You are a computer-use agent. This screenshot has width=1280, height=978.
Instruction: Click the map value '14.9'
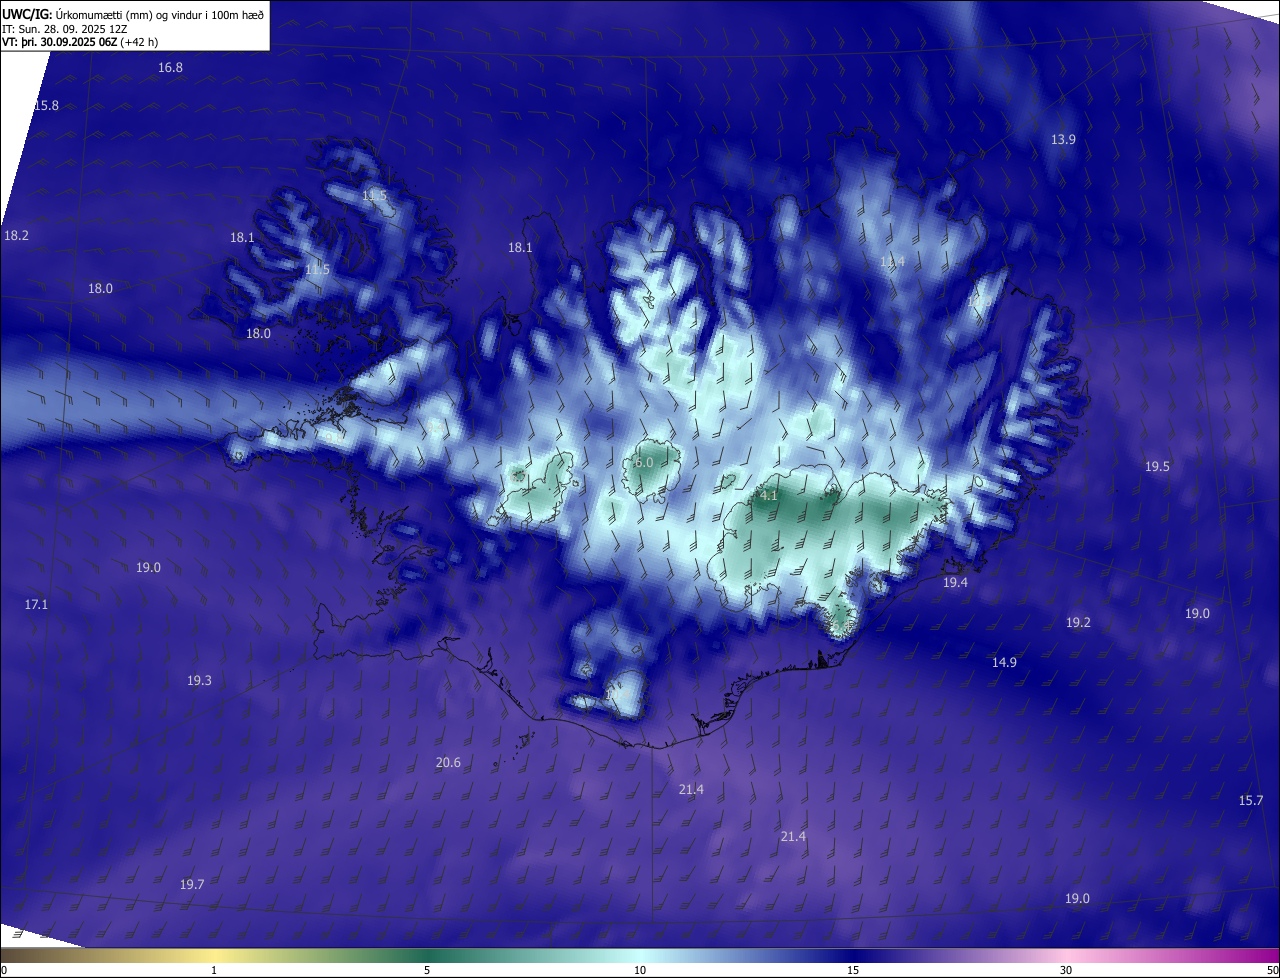[1005, 663]
